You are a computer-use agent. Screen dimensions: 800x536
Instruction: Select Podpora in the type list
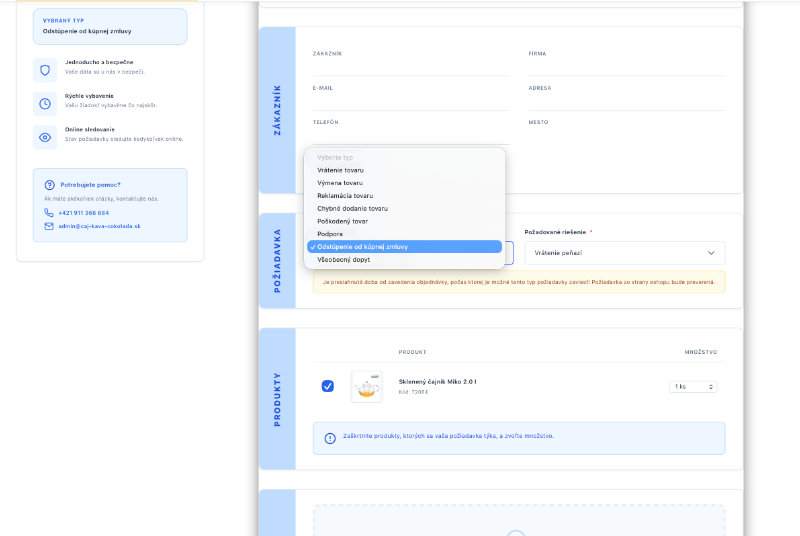click(x=405, y=234)
